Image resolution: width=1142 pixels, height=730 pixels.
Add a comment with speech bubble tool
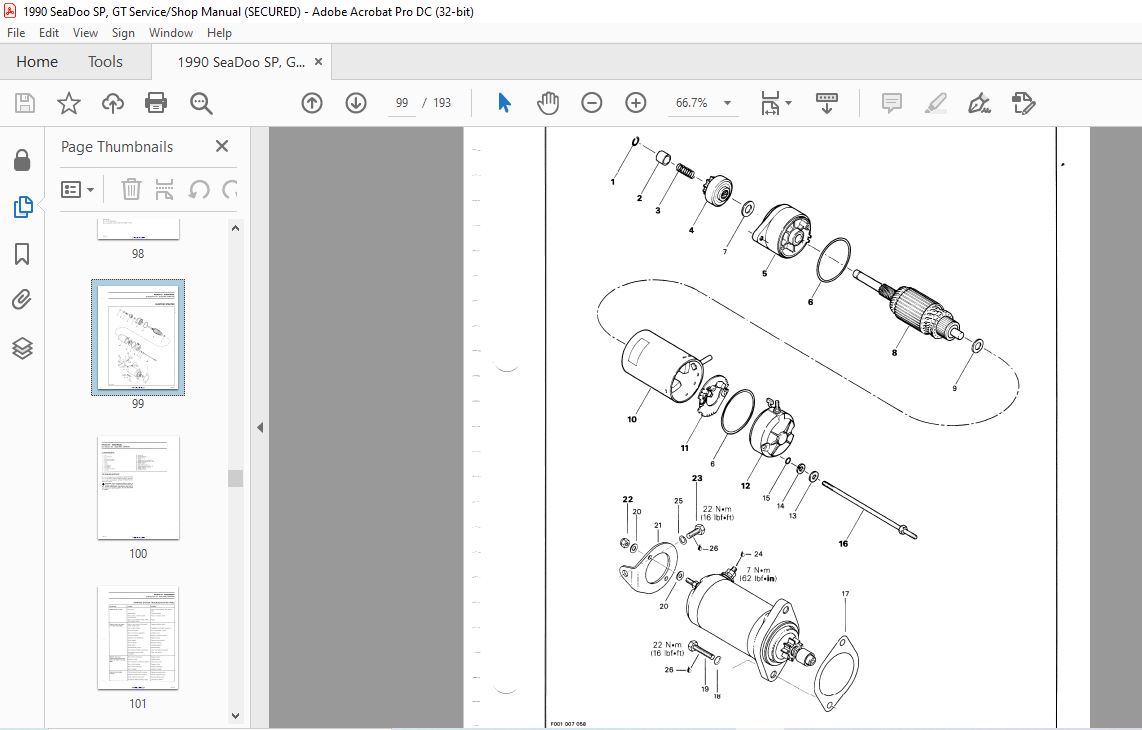pos(891,103)
